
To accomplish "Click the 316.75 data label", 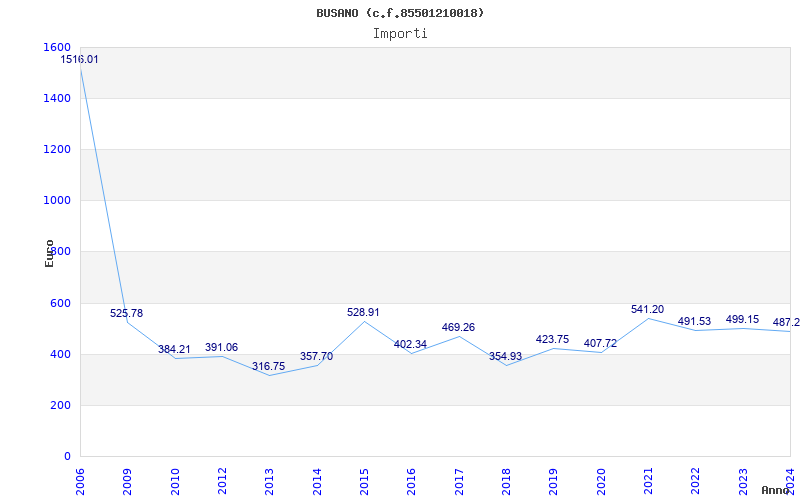I will [268, 366].
